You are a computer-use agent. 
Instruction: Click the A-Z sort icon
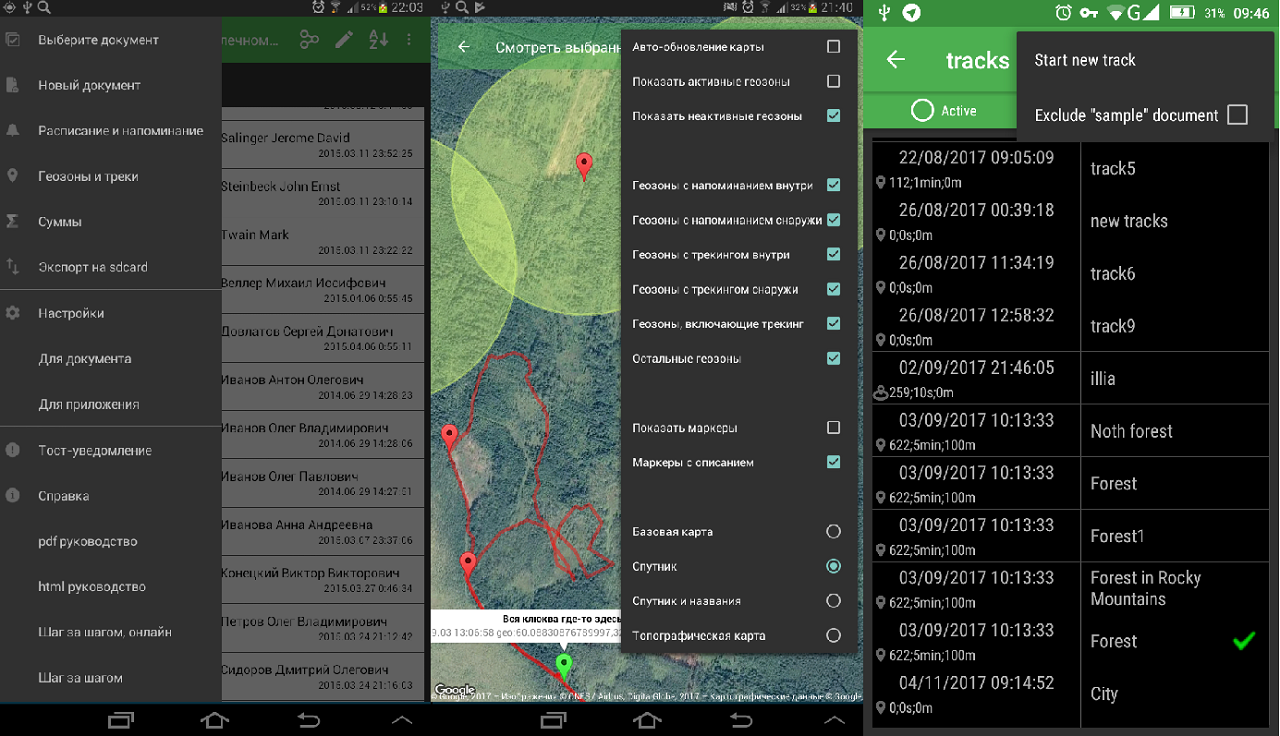coord(378,40)
